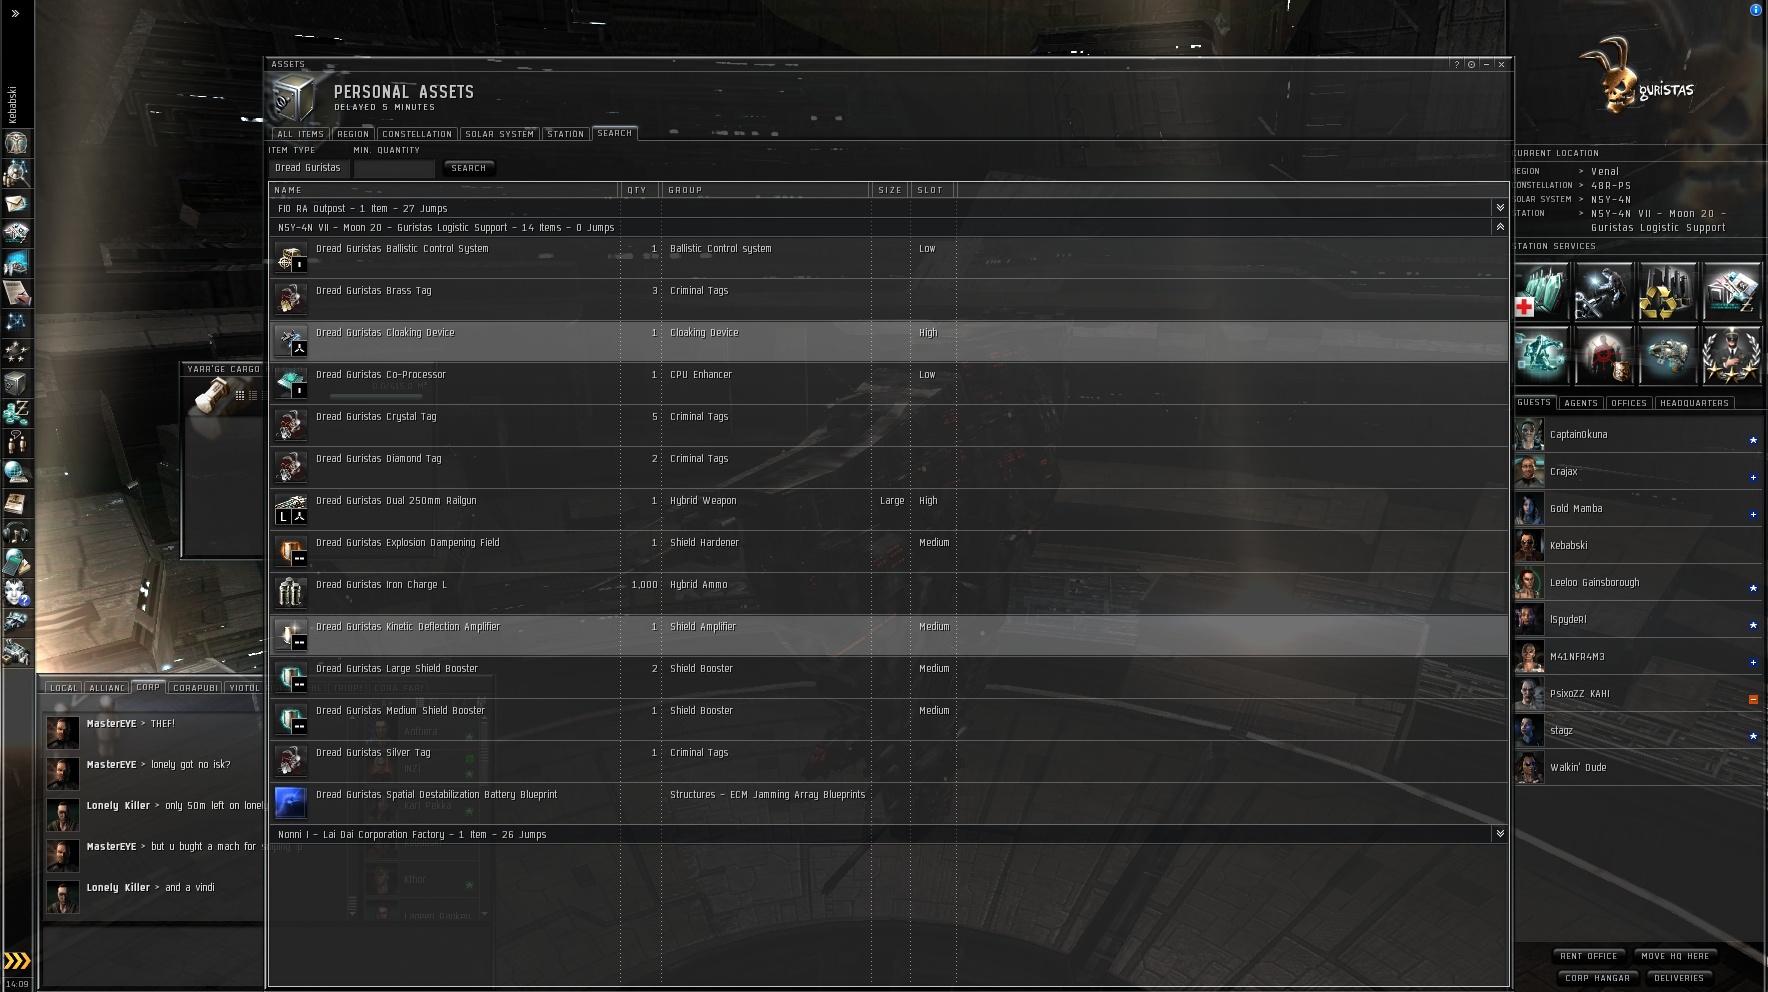Click the Dread Guristas Cloaking Device item icon
Viewport: 1768px width, 992px height.
pos(291,341)
